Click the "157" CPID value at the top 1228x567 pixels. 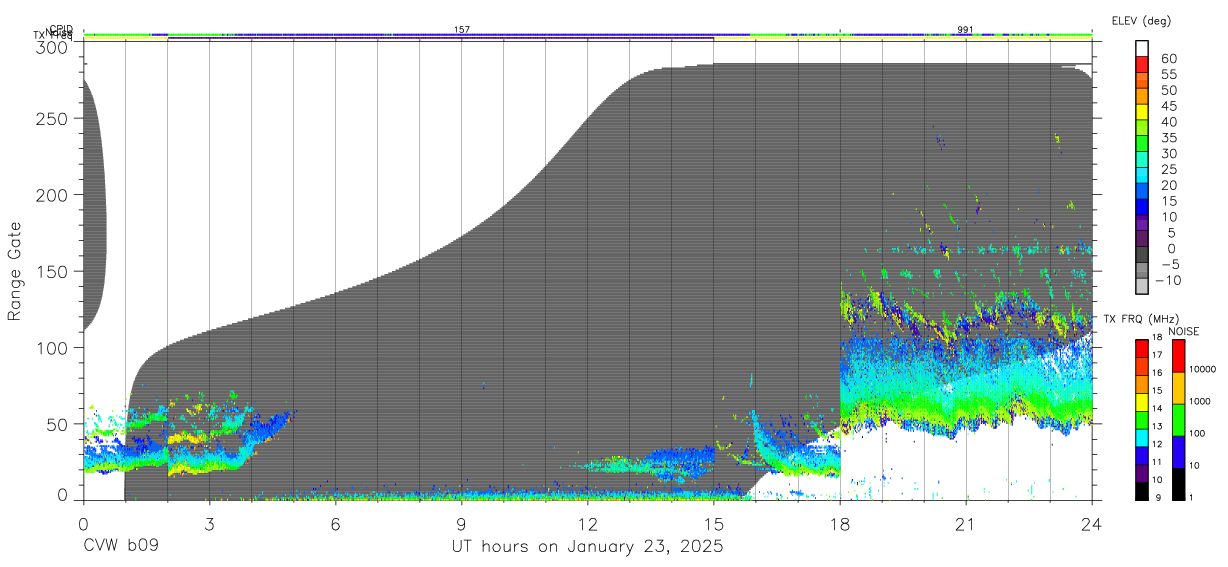point(462,30)
